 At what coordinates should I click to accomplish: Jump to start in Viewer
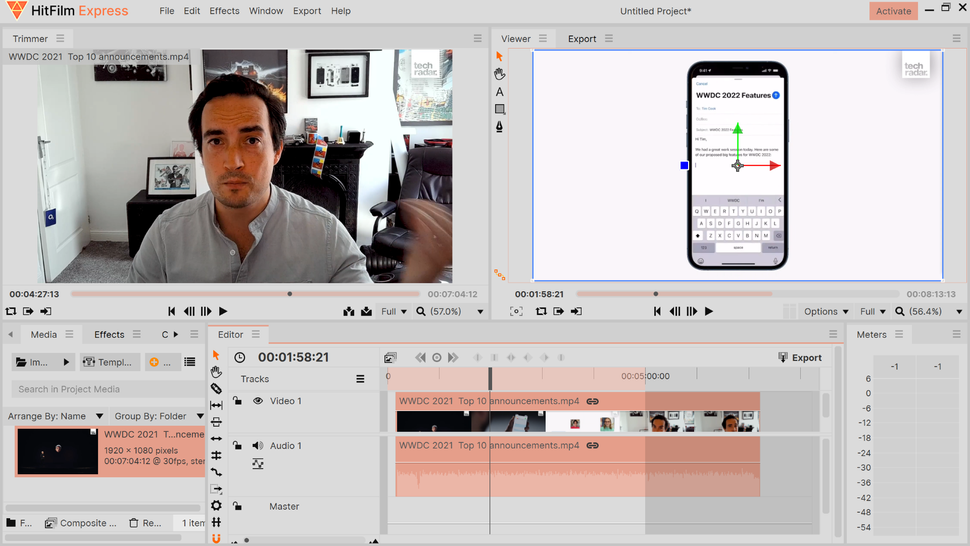click(x=657, y=312)
